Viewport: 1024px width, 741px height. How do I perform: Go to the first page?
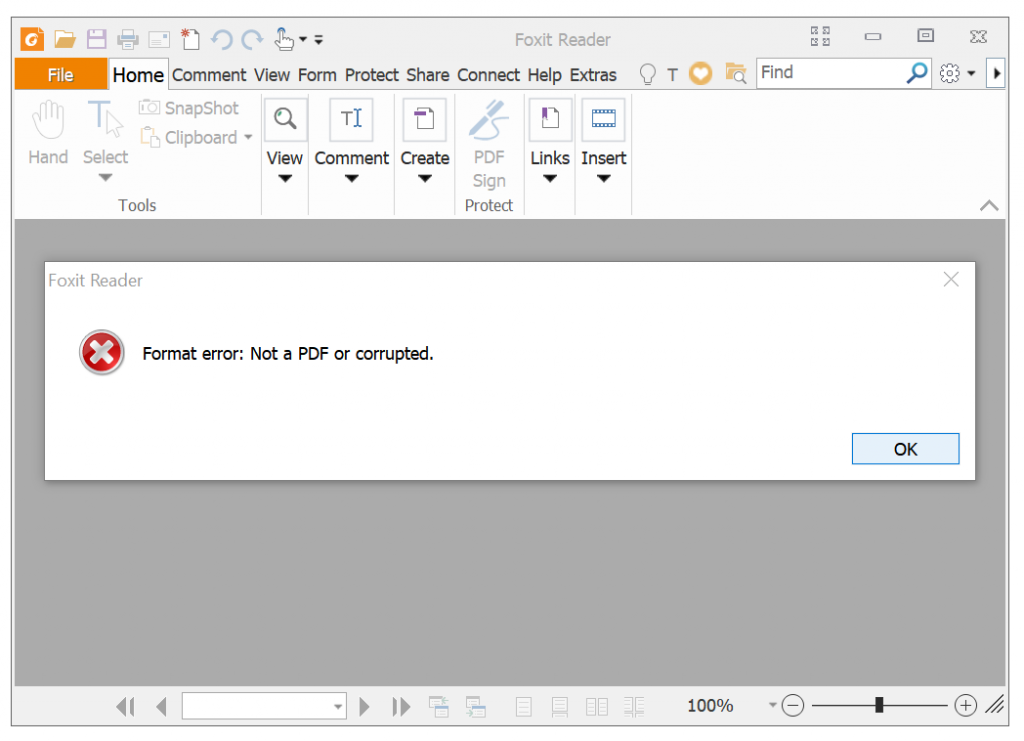pos(125,706)
